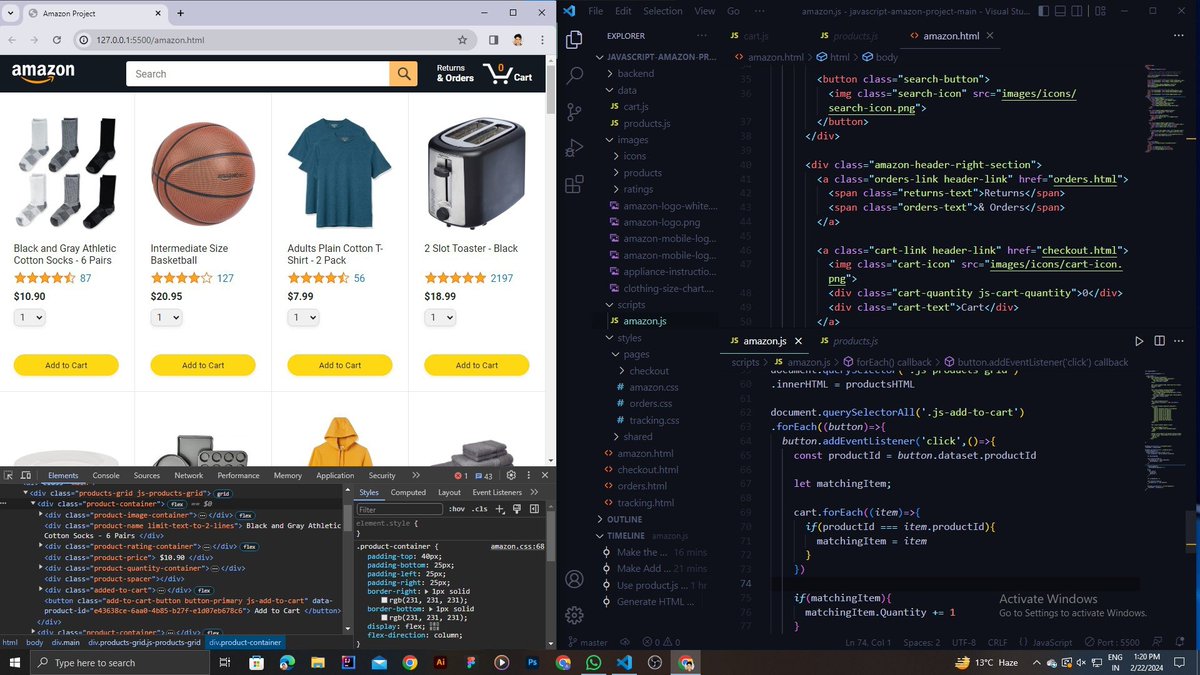Open Chrome side panel icon
The width and height of the screenshot is (1200, 675).
pyautogui.click(x=493, y=40)
